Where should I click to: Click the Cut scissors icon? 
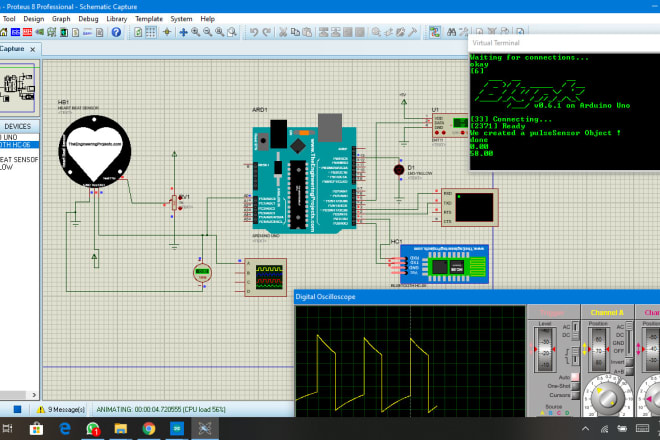pyautogui.click(x=283, y=32)
